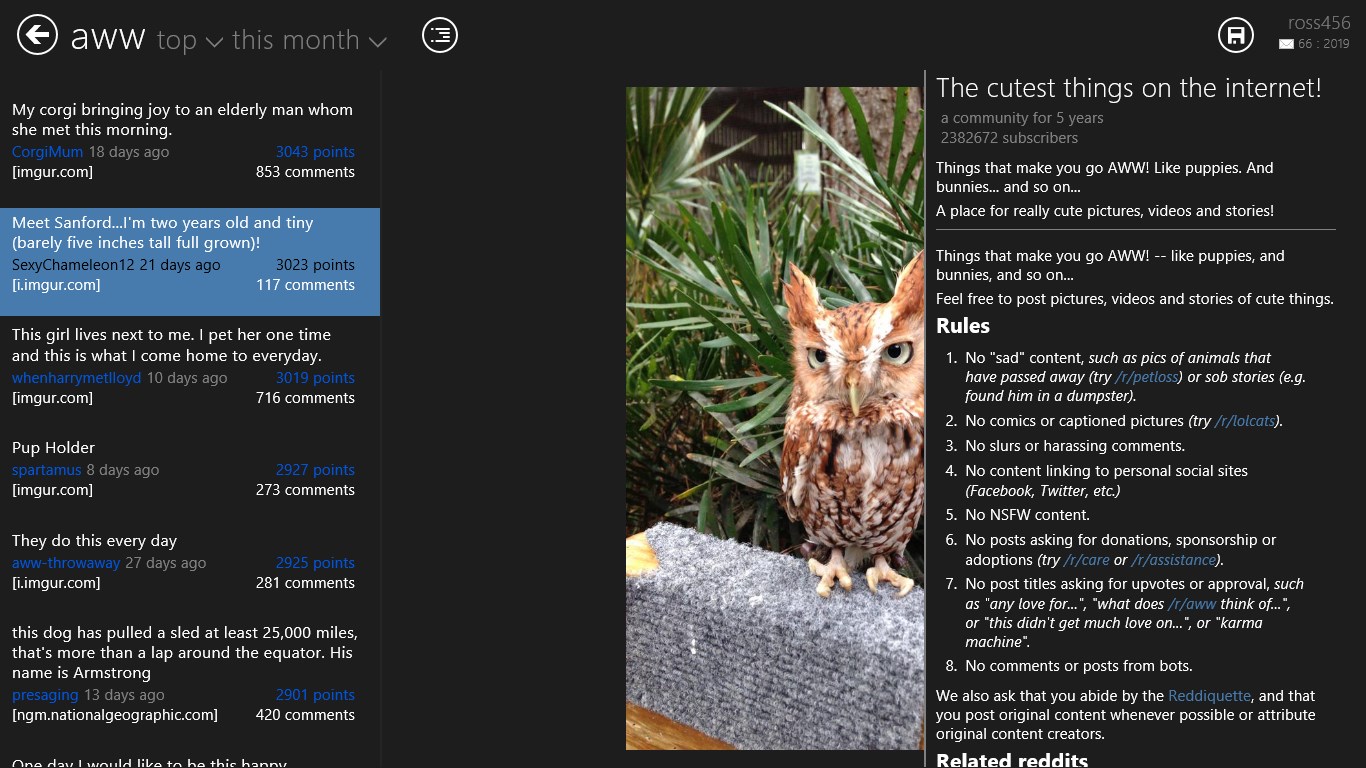Screen dimensions: 1366x768
Task: Follow the /r/aww link in rule 7
Action: [x=1192, y=604]
